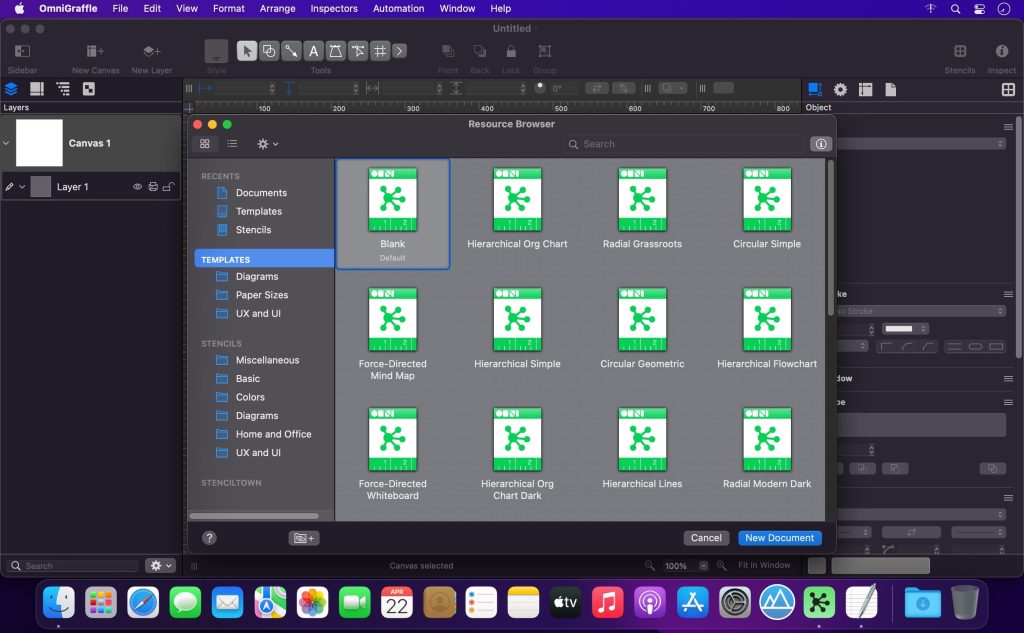Screen dimensions: 1024x633
Task: Switch Resource Browser to list view
Action: pyautogui.click(x=232, y=144)
